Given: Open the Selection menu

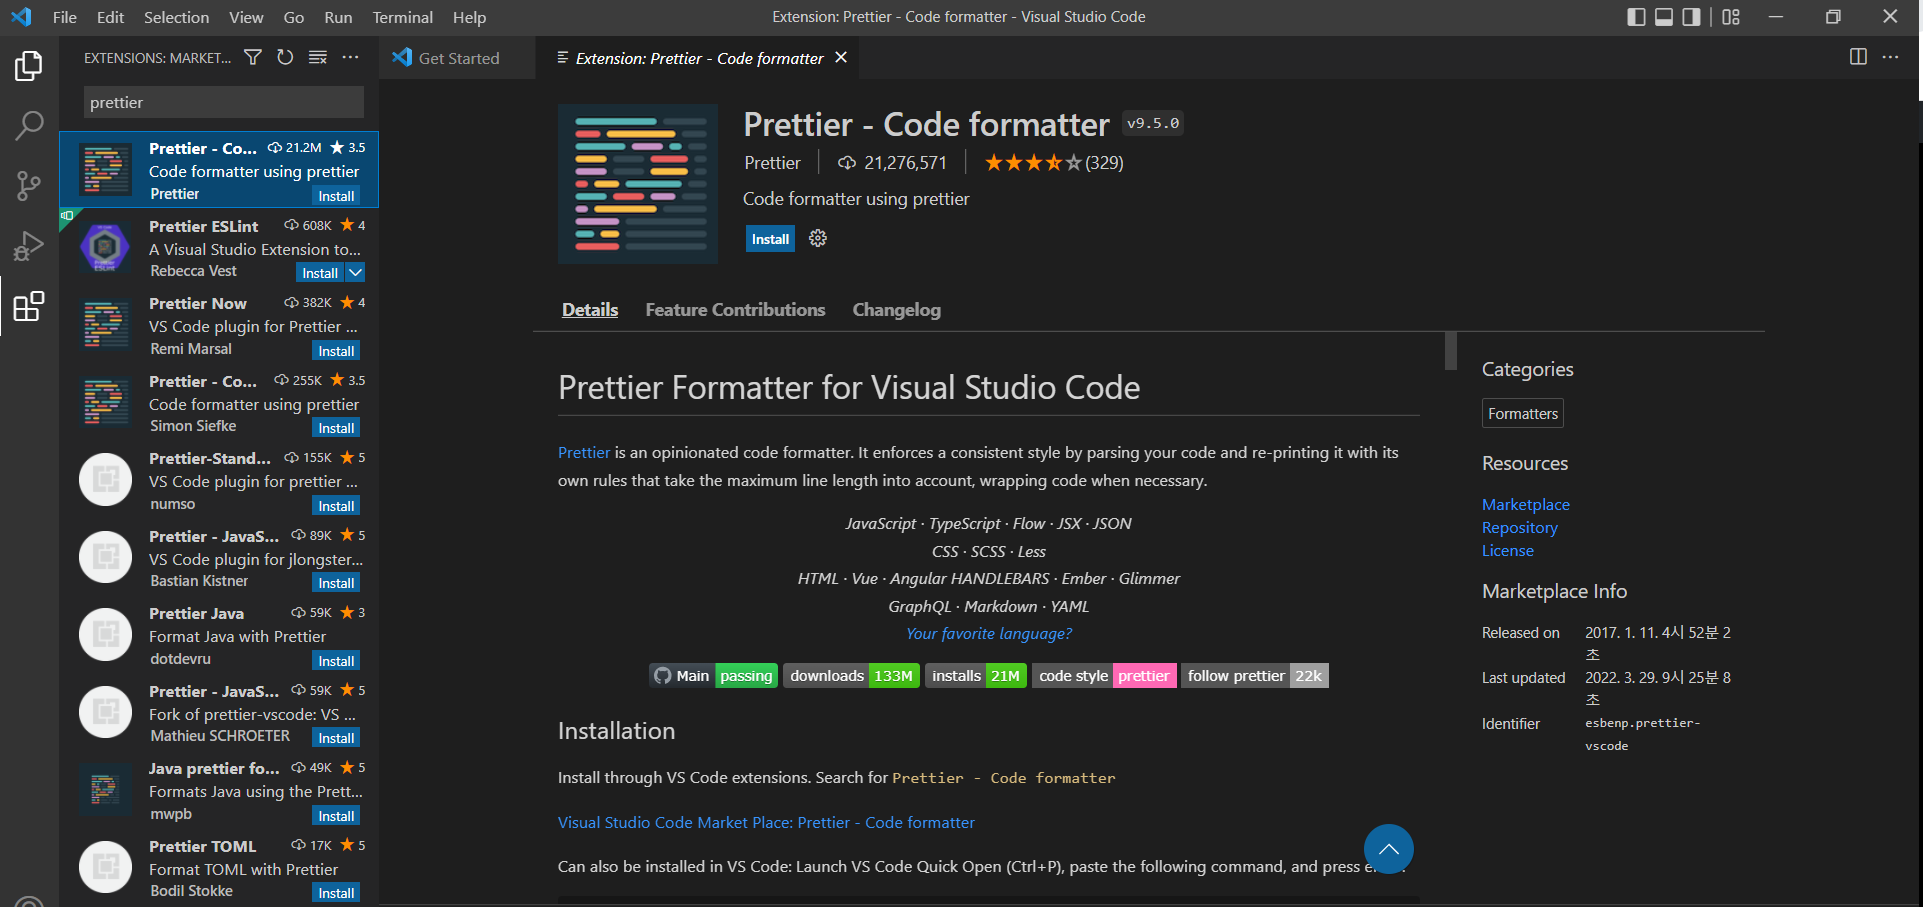Looking at the screenshot, I should tap(176, 17).
